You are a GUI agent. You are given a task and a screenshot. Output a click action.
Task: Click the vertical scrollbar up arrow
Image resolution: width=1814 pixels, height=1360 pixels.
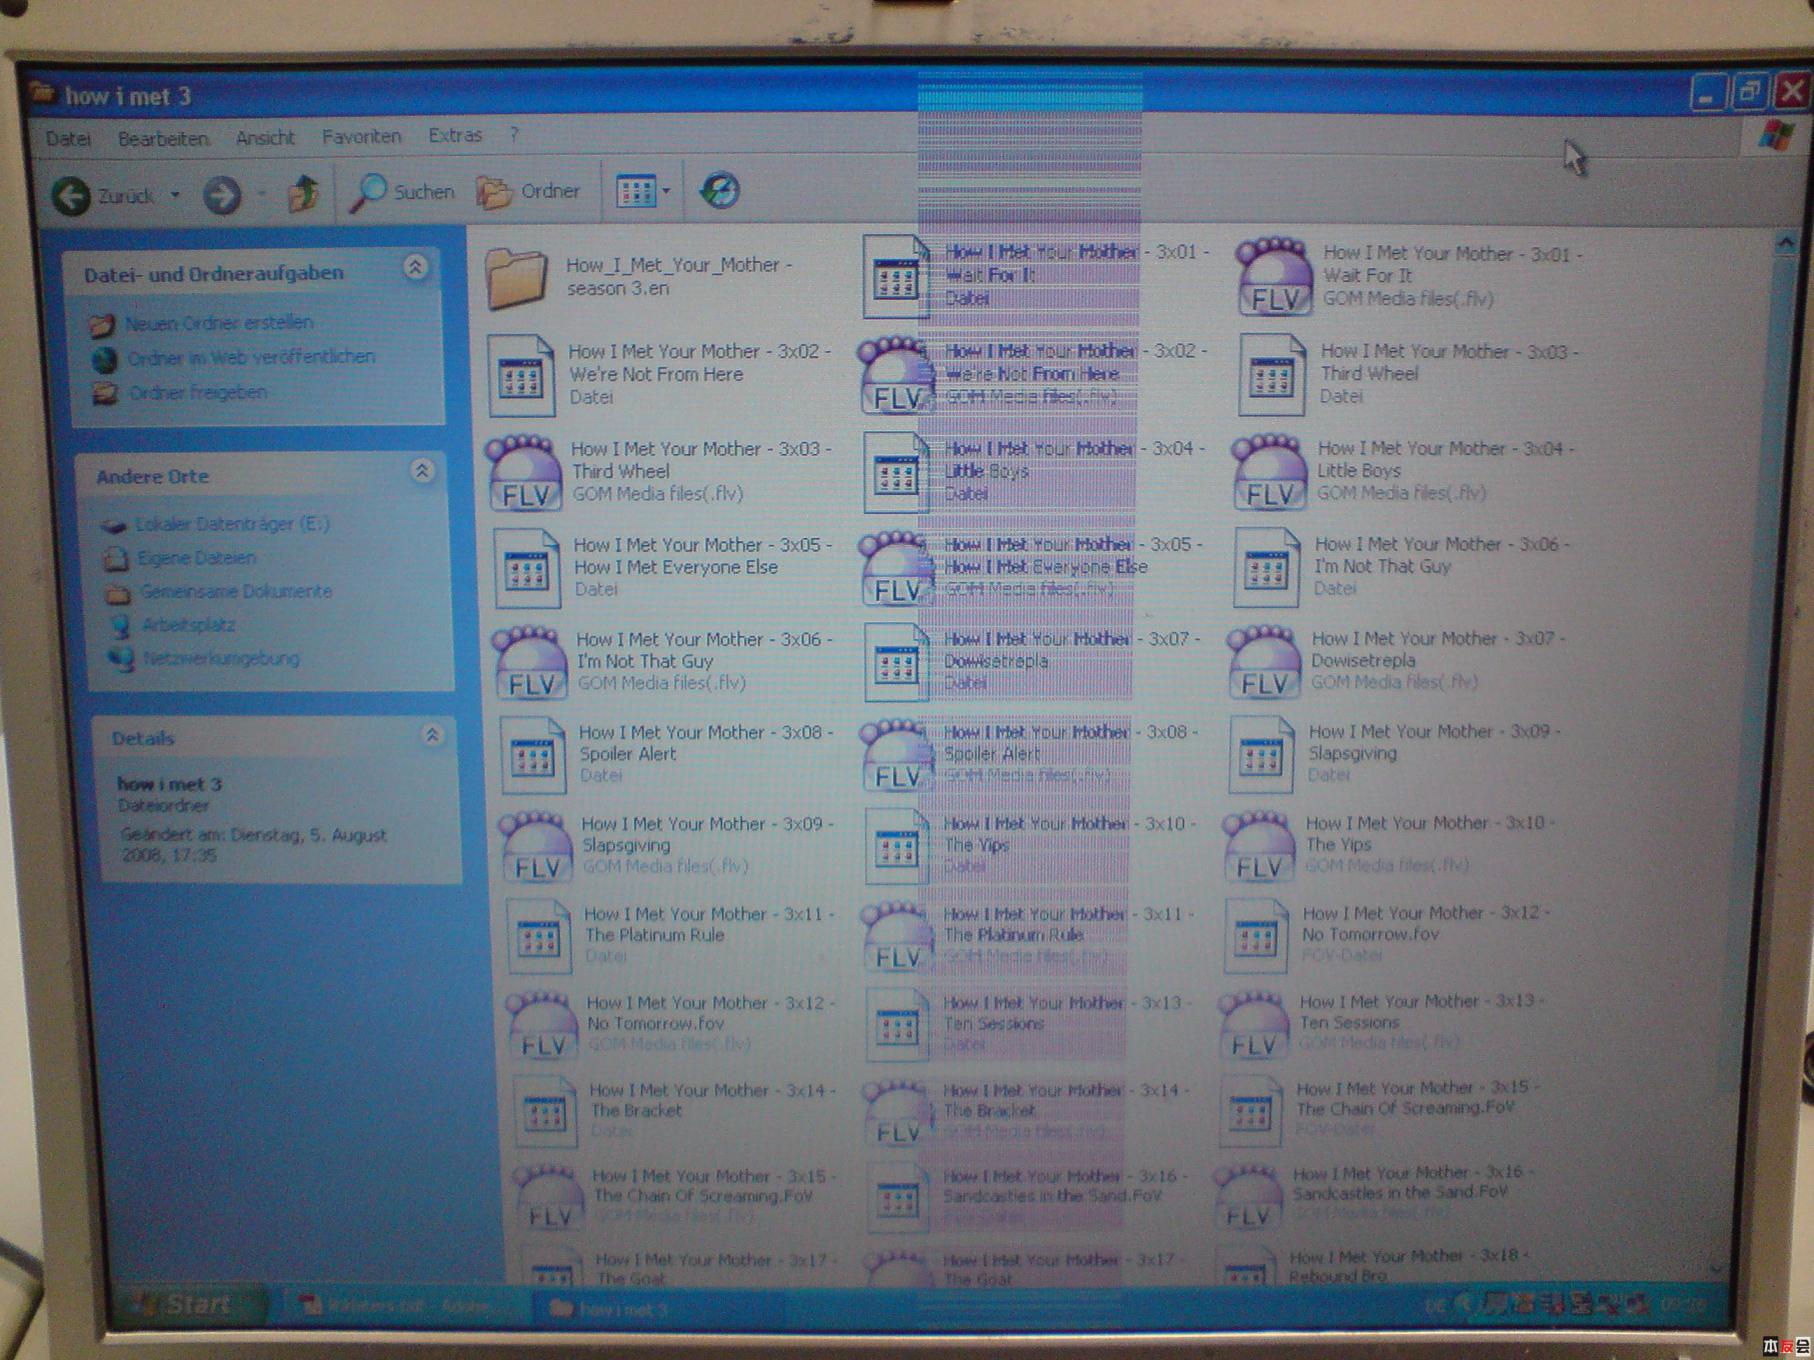tap(1786, 242)
